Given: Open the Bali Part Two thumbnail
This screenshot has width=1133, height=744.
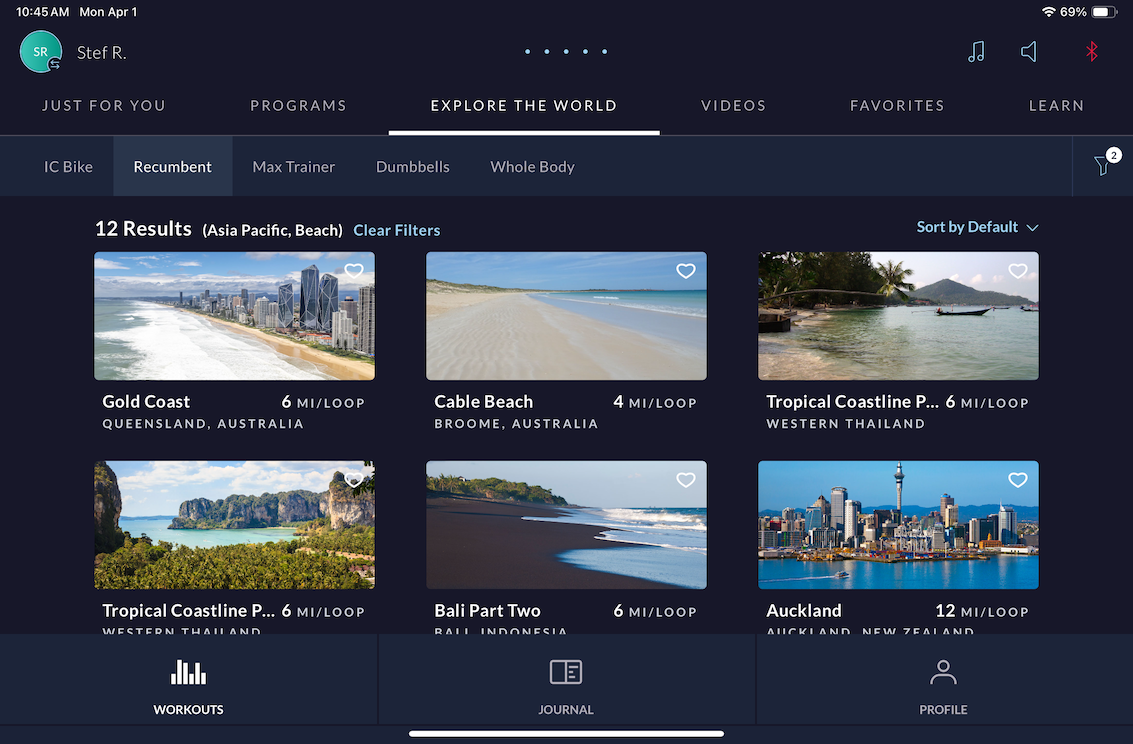Looking at the screenshot, I should coord(566,525).
